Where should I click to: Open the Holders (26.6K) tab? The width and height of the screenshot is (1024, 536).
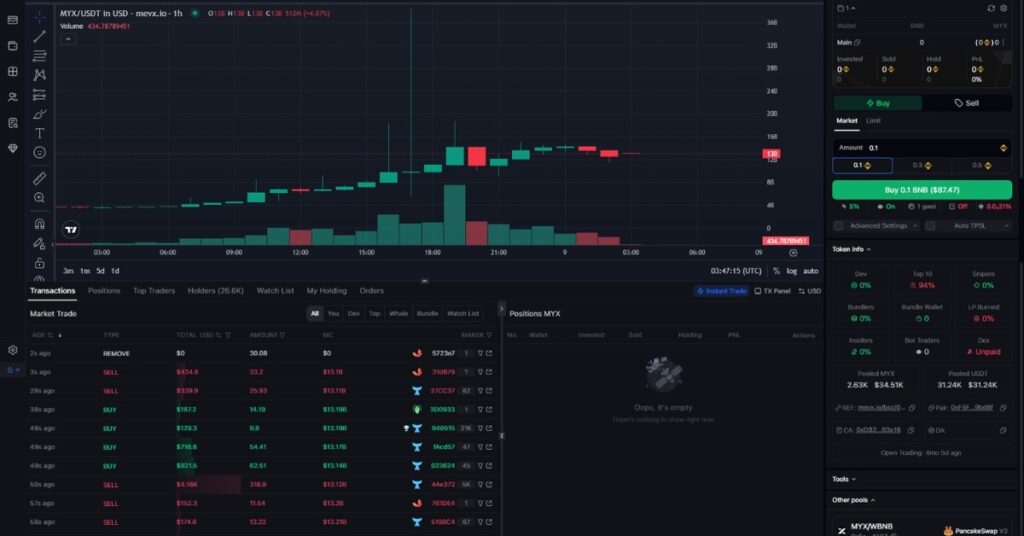[216, 291]
